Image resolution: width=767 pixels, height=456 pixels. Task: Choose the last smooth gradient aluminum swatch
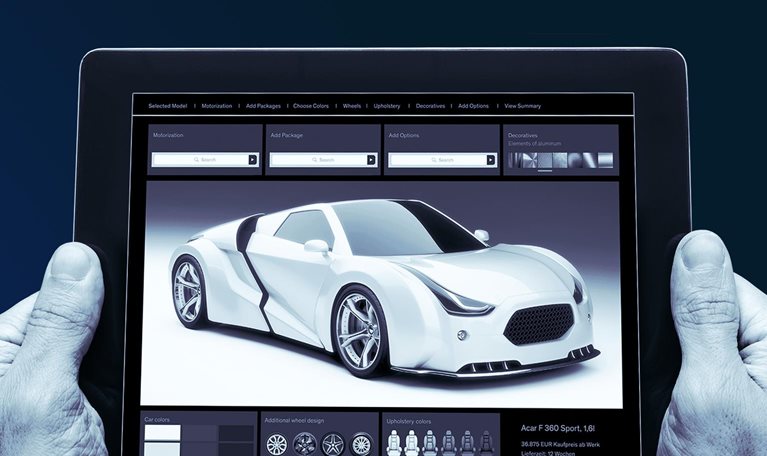606,160
